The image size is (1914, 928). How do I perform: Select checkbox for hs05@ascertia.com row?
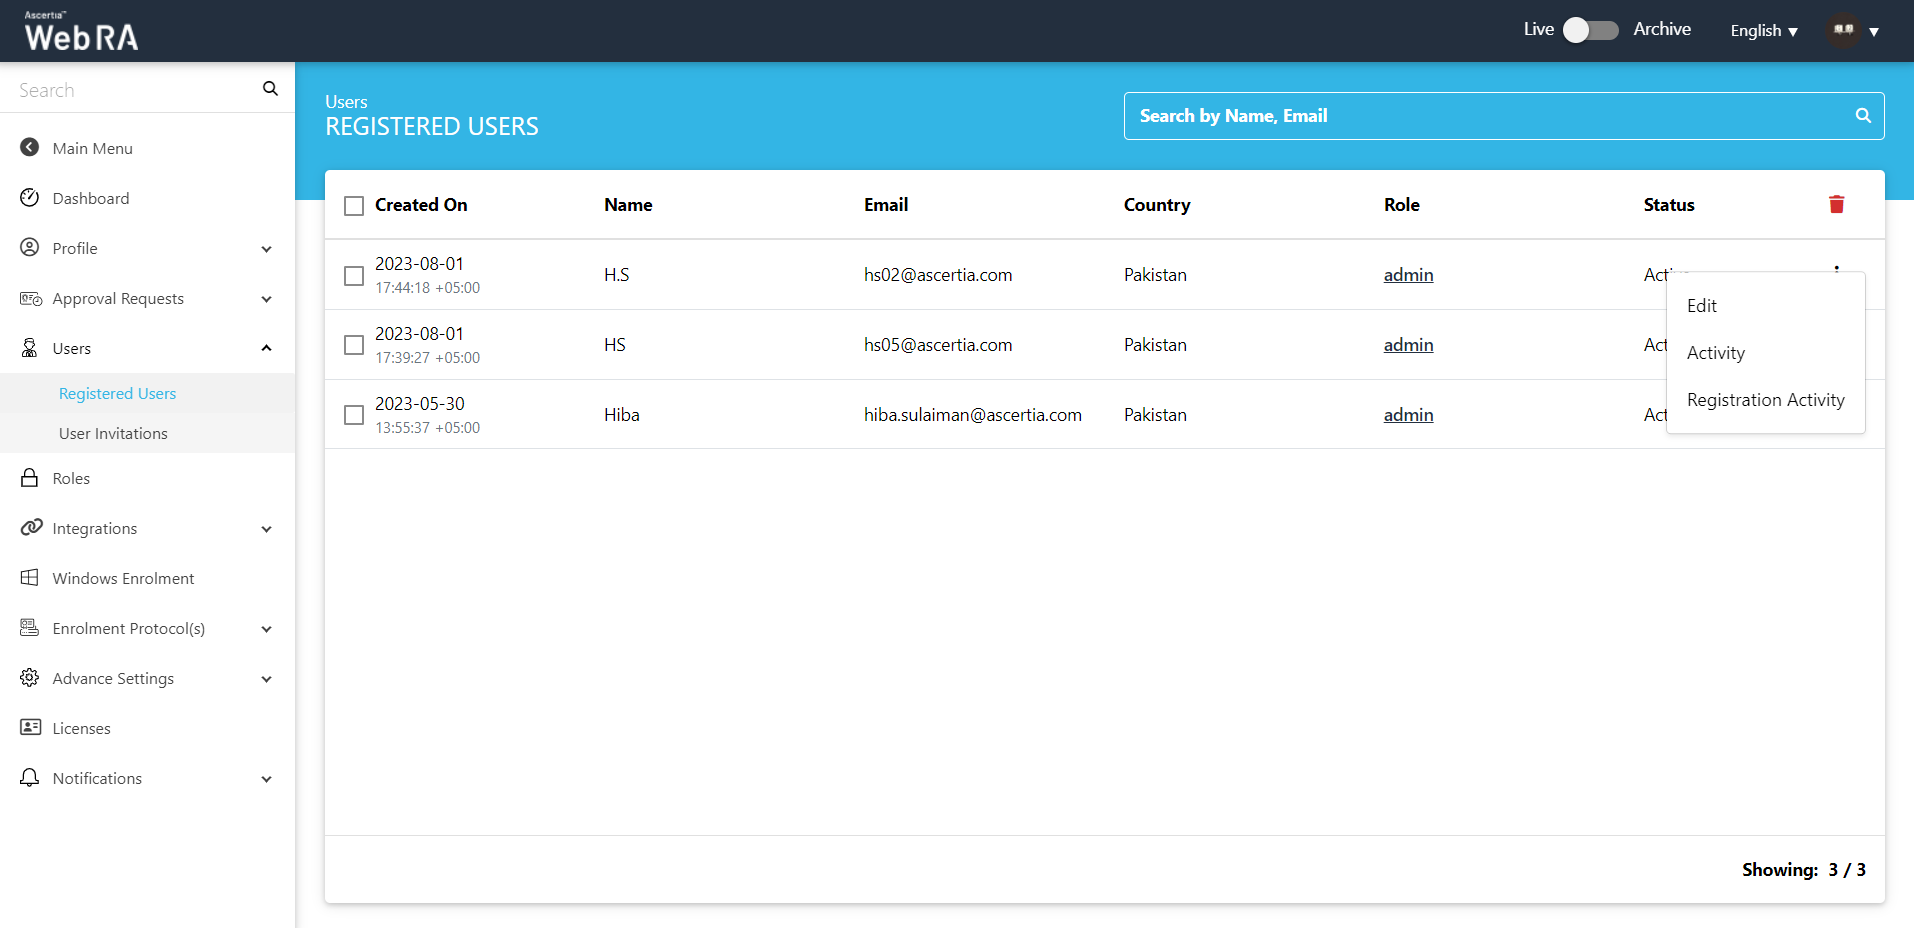[x=354, y=345]
